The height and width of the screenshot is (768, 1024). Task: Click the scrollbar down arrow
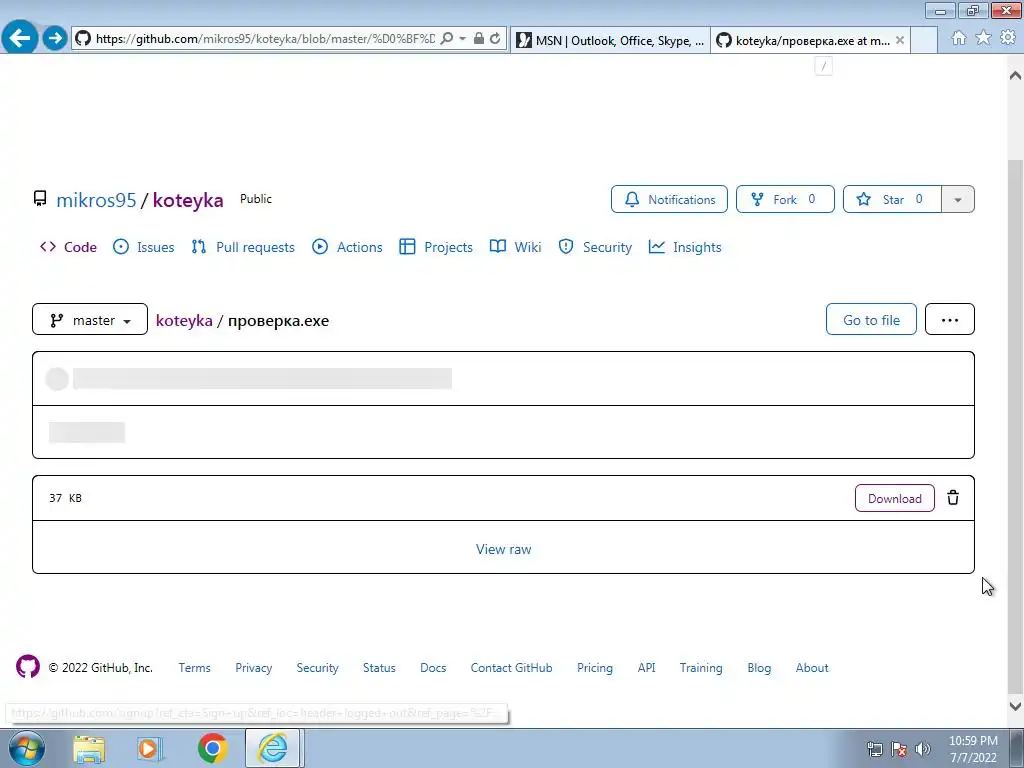point(1015,705)
